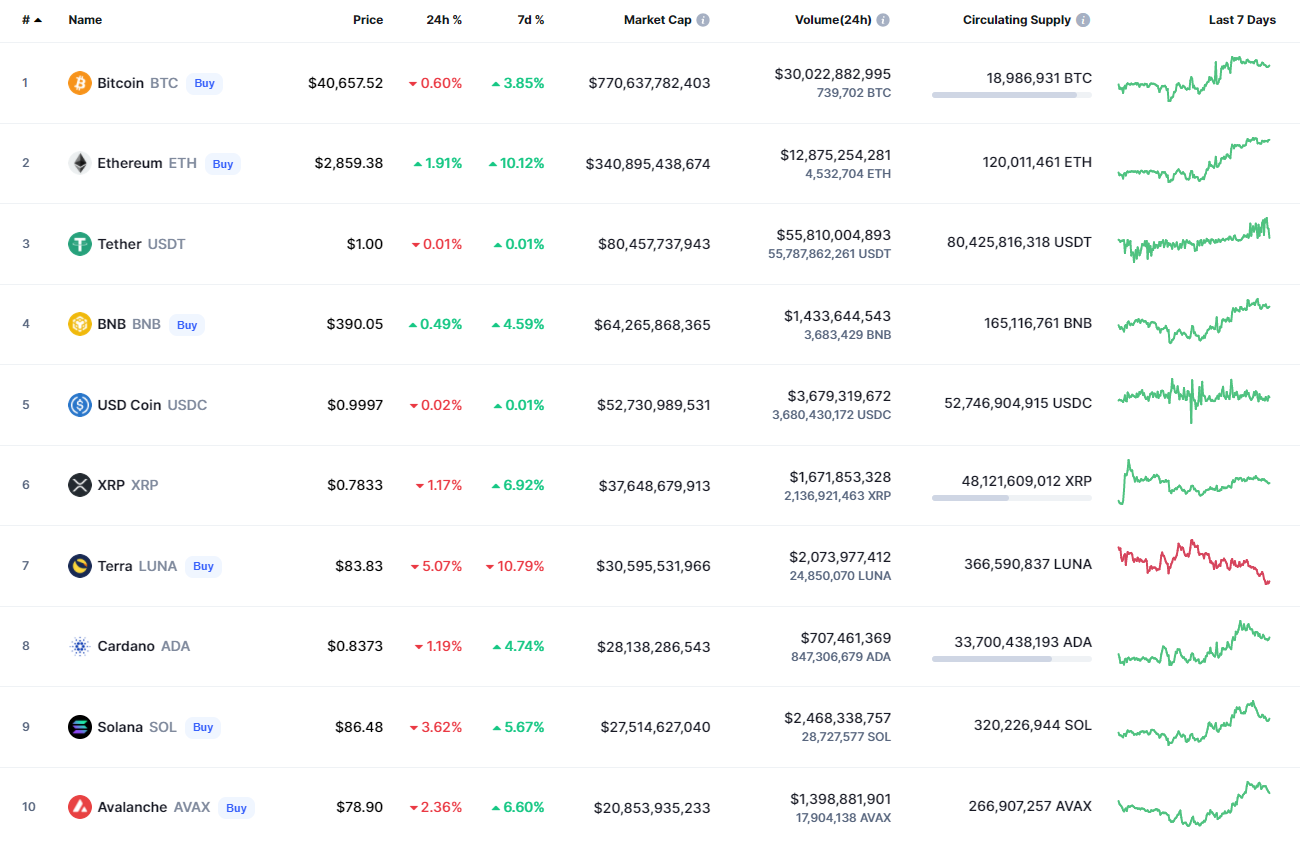Screen dimensions: 1300x844
Task: Show Volume(24h) info tooltip icon
Action: [x=883, y=20]
